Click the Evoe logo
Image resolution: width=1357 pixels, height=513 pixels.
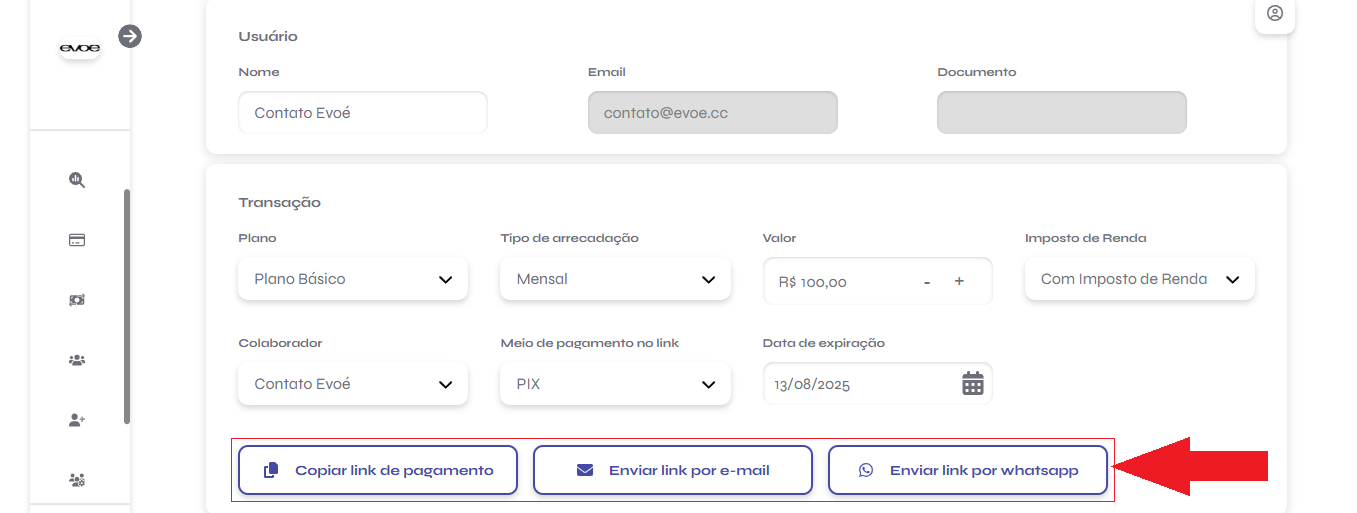pos(80,48)
